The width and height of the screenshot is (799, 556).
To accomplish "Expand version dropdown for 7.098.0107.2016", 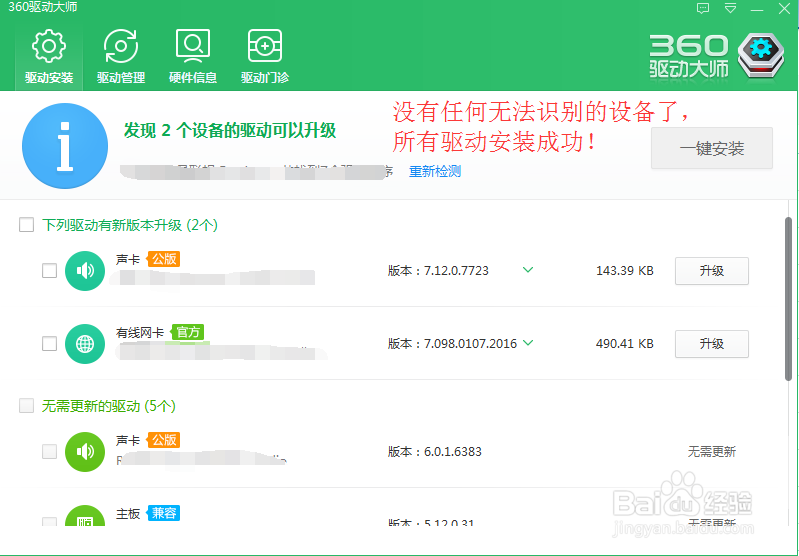I will tap(528, 342).
